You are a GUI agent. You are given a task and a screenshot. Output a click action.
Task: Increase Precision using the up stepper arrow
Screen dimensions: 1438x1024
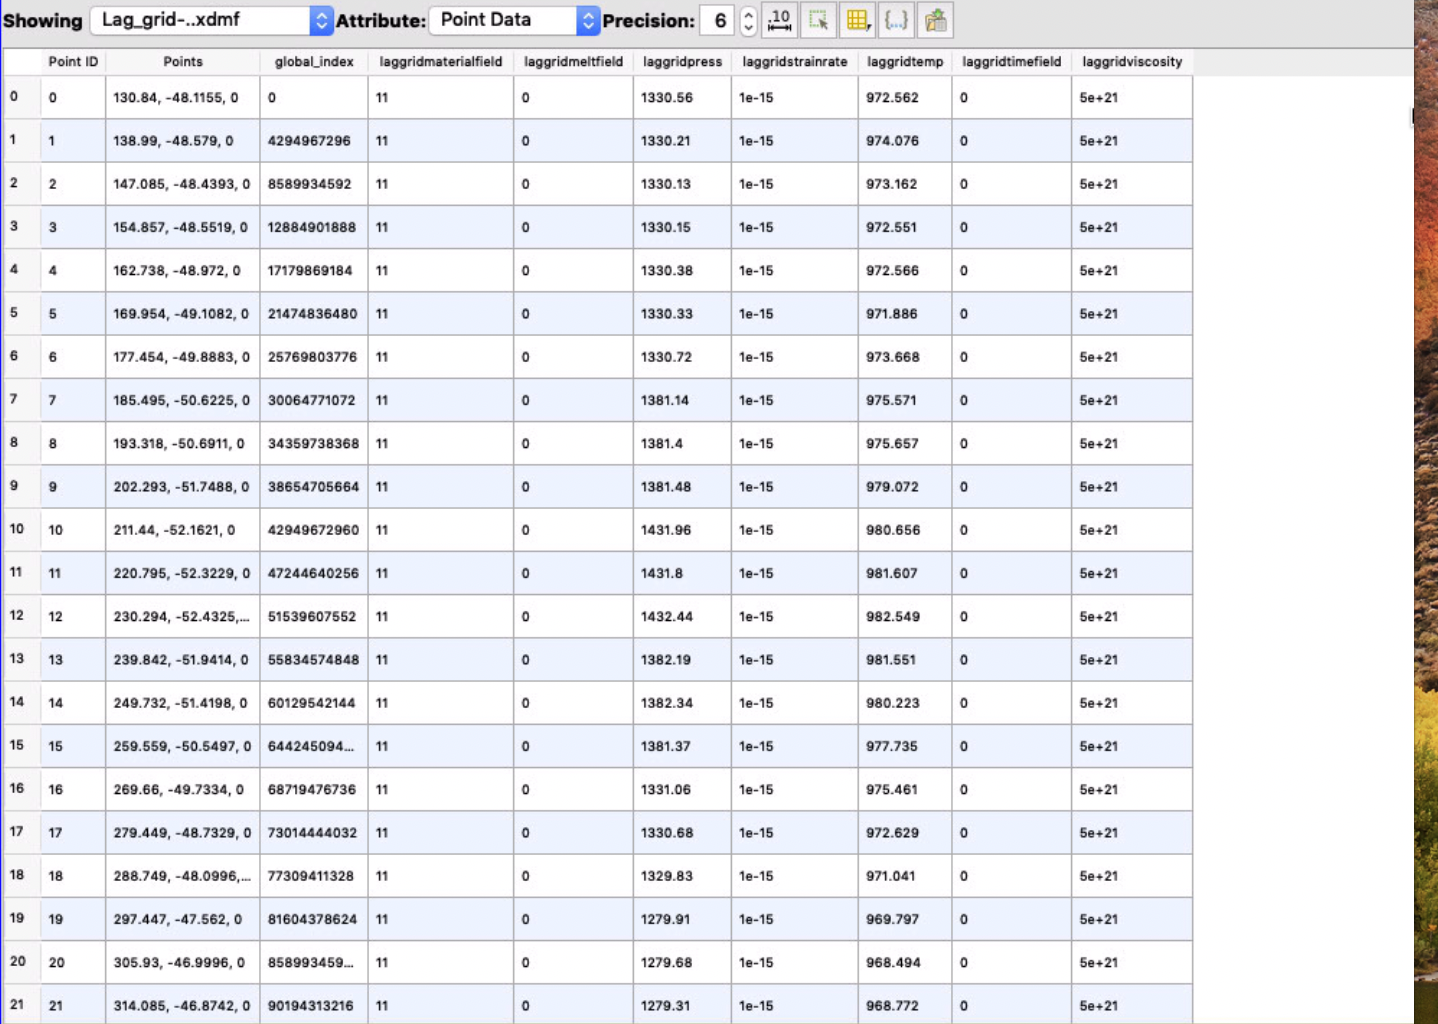[x=749, y=14]
